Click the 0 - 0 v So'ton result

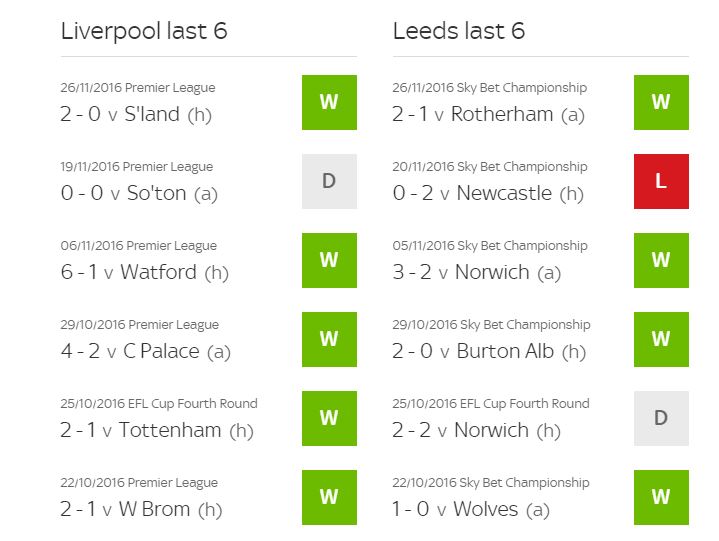(138, 193)
